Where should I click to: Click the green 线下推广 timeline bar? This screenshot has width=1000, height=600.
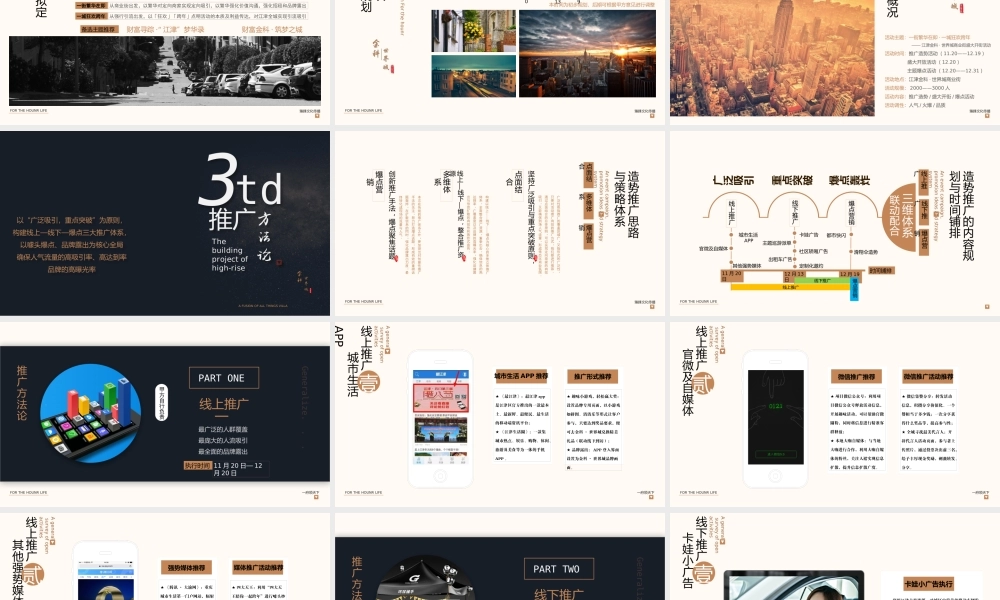[x=820, y=280]
